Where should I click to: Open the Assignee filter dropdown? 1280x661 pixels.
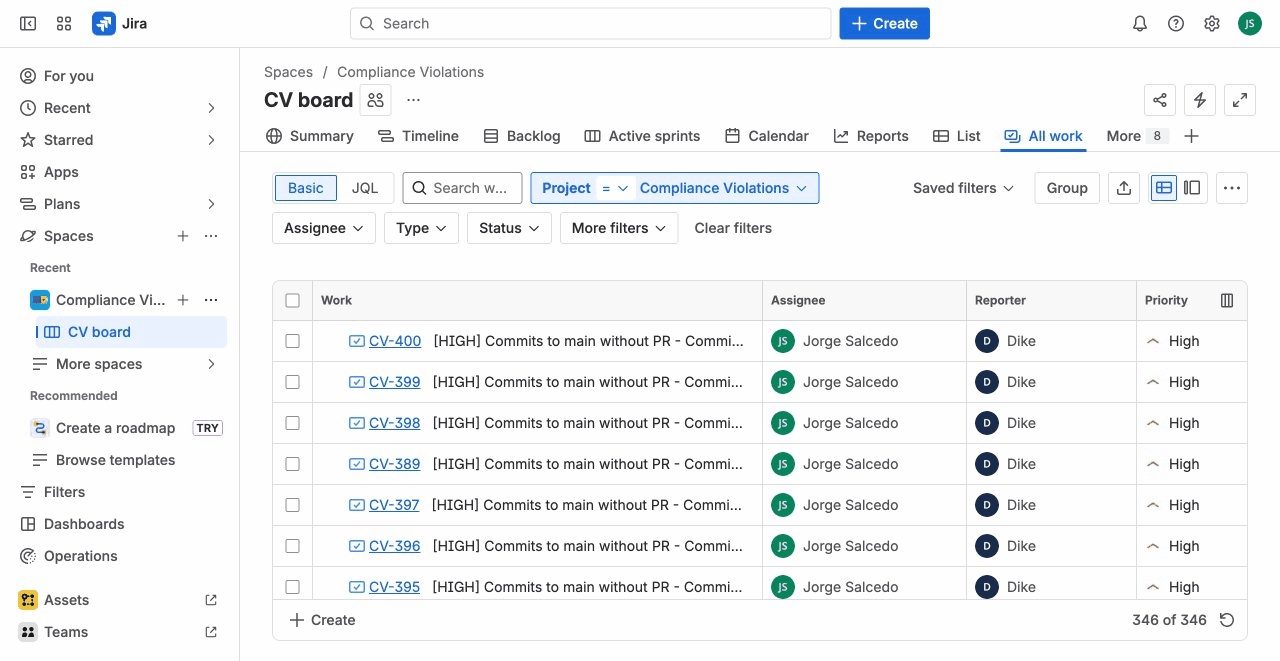[x=323, y=228]
